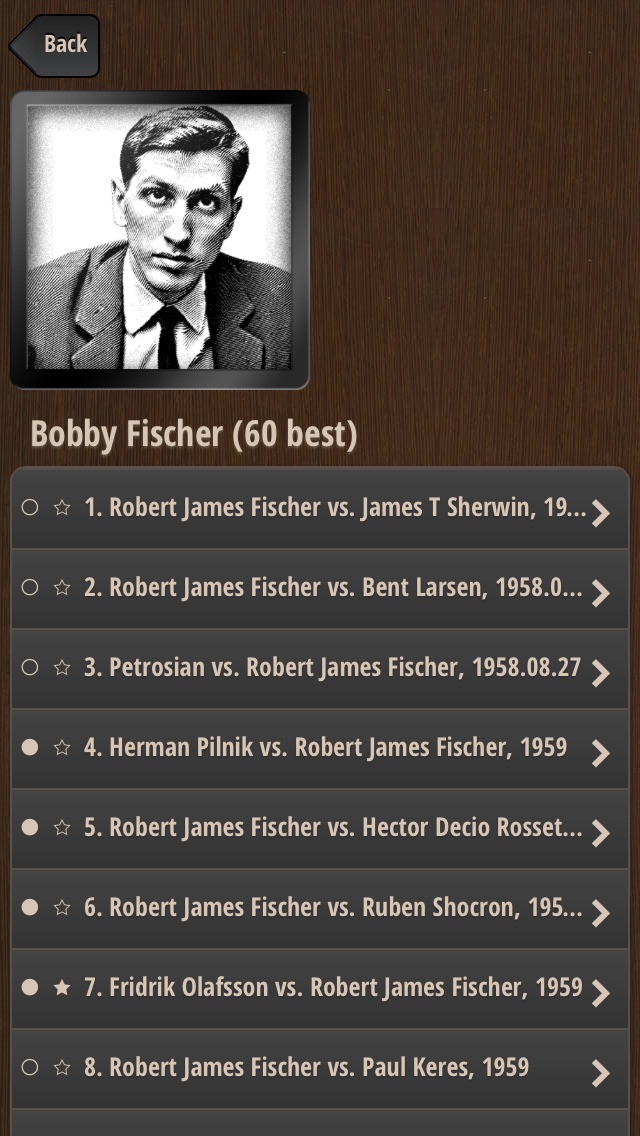Open Herman Pilnik vs. Fischer 1959 game
Image resolution: width=640 pixels, height=1136 pixels.
[x=320, y=748]
